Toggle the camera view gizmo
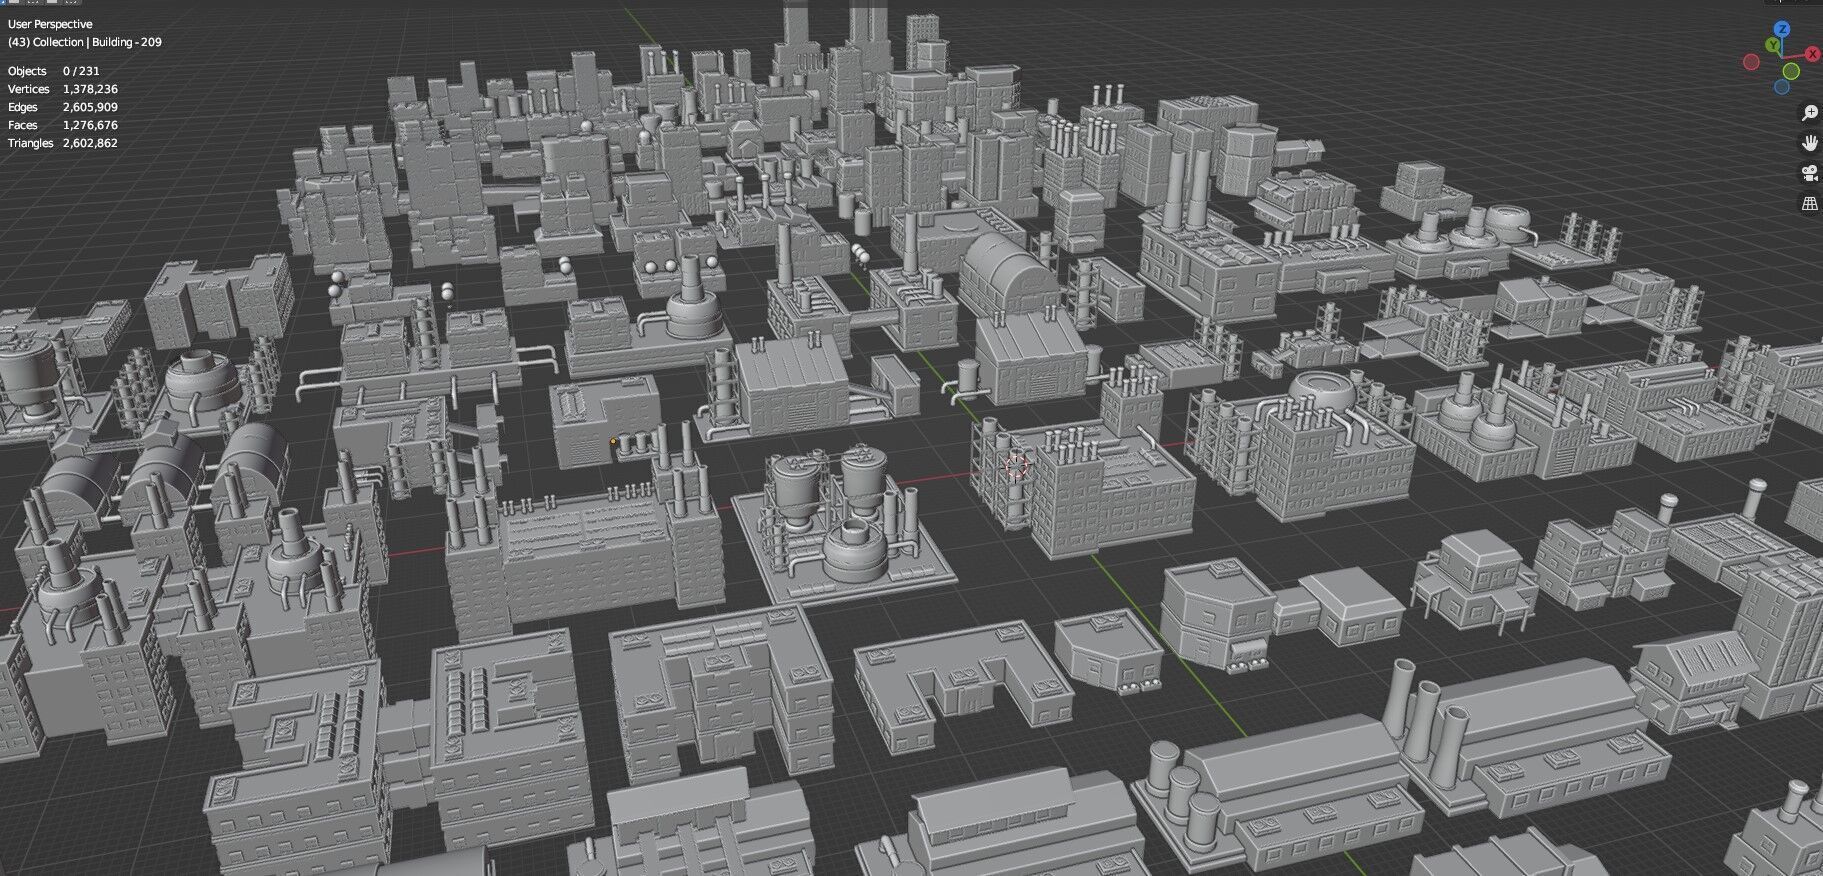The height and width of the screenshot is (876, 1823). (x=1809, y=173)
